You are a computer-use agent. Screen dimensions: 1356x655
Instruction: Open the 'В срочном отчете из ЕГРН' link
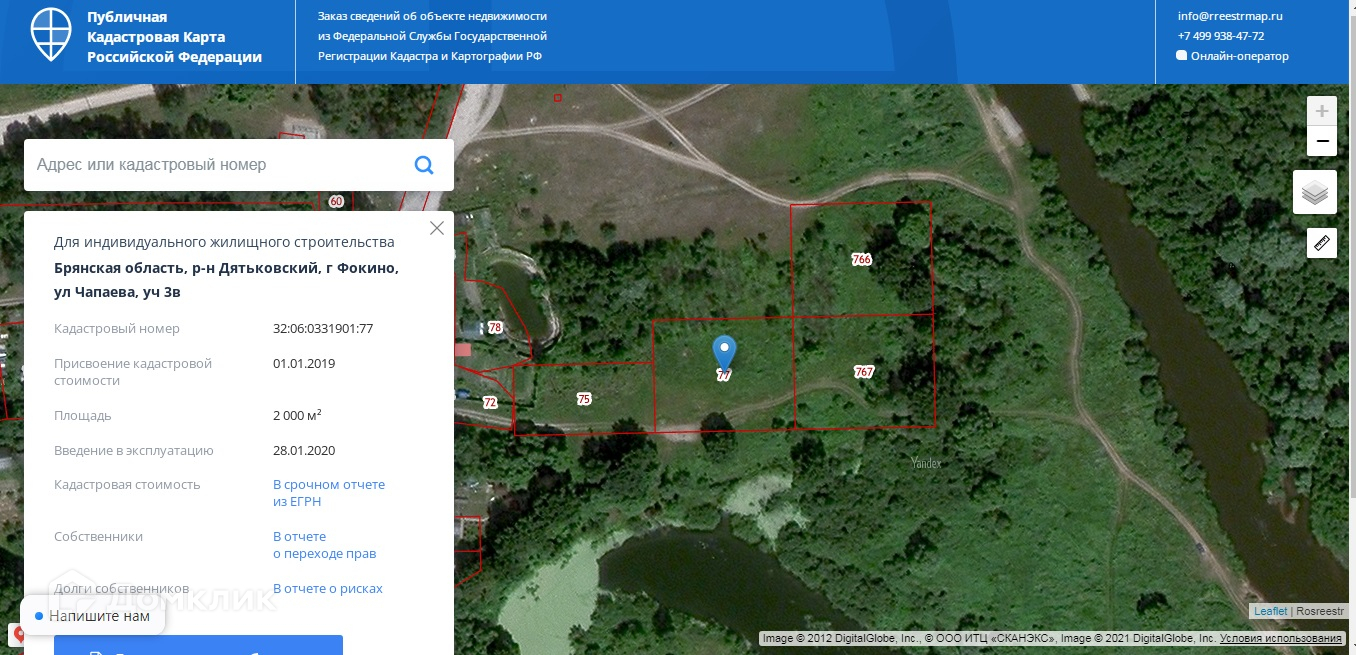pyautogui.click(x=329, y=493)
